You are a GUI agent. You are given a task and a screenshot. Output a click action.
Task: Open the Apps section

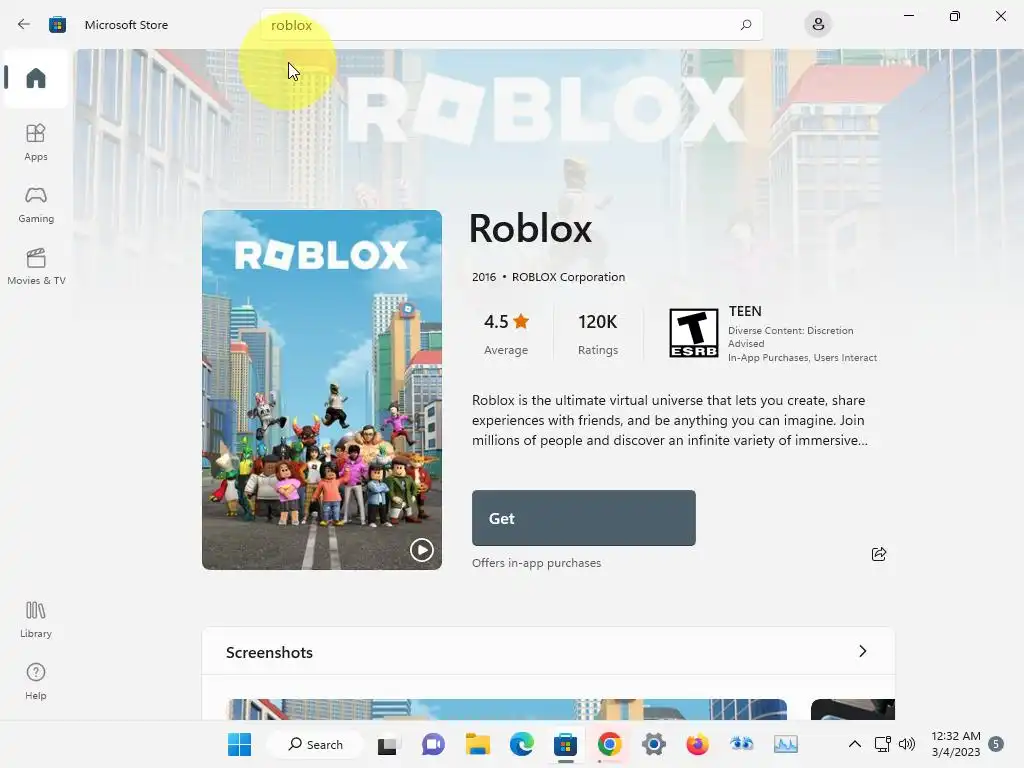pyautogui.click(x=36, y=142)
